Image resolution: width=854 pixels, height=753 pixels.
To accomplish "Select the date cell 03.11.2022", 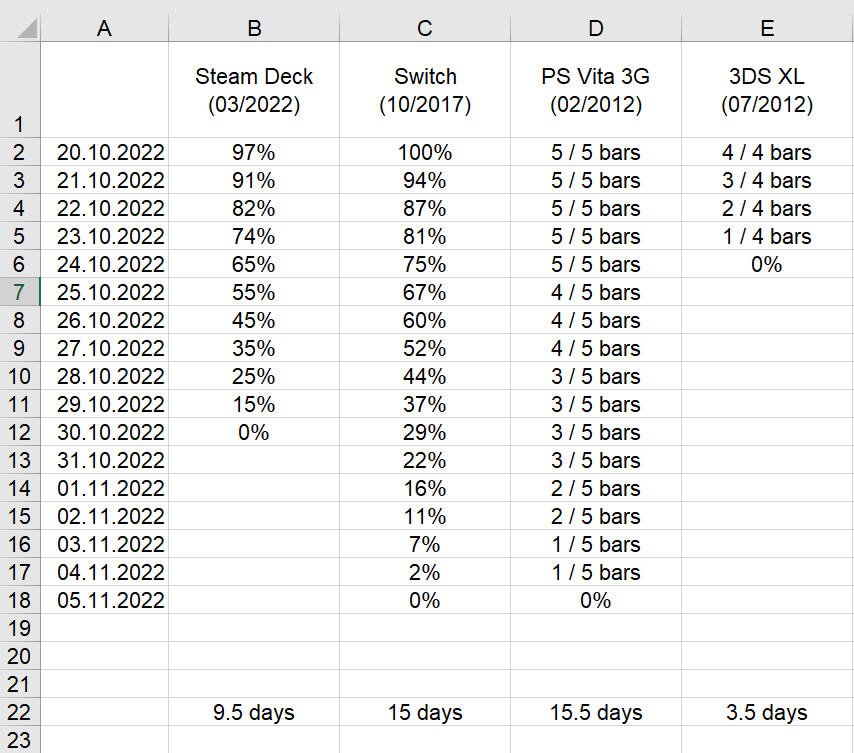I will (x=105, y=544).
